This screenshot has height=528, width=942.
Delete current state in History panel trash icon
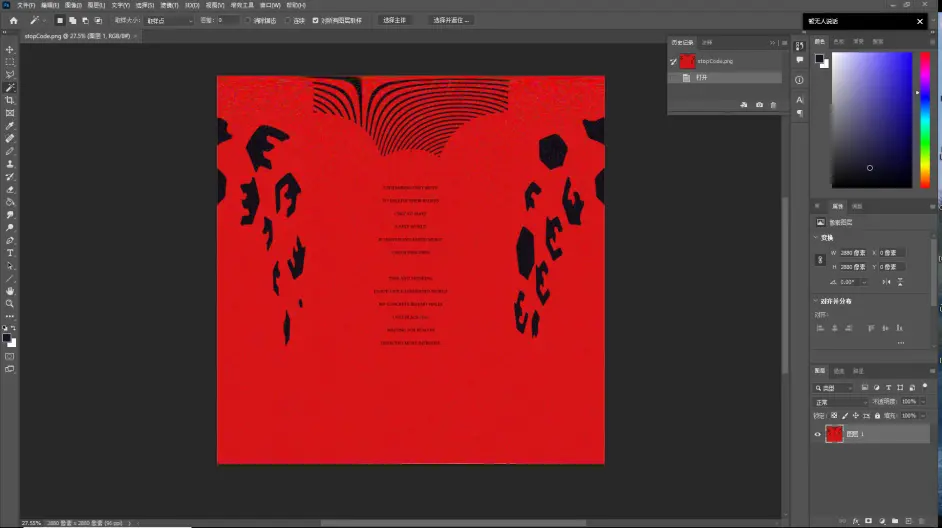click(773, 105)
